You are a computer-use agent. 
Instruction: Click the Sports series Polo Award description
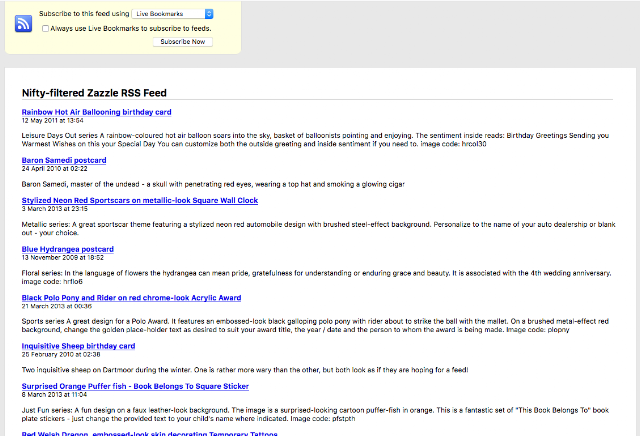point(315,325)
